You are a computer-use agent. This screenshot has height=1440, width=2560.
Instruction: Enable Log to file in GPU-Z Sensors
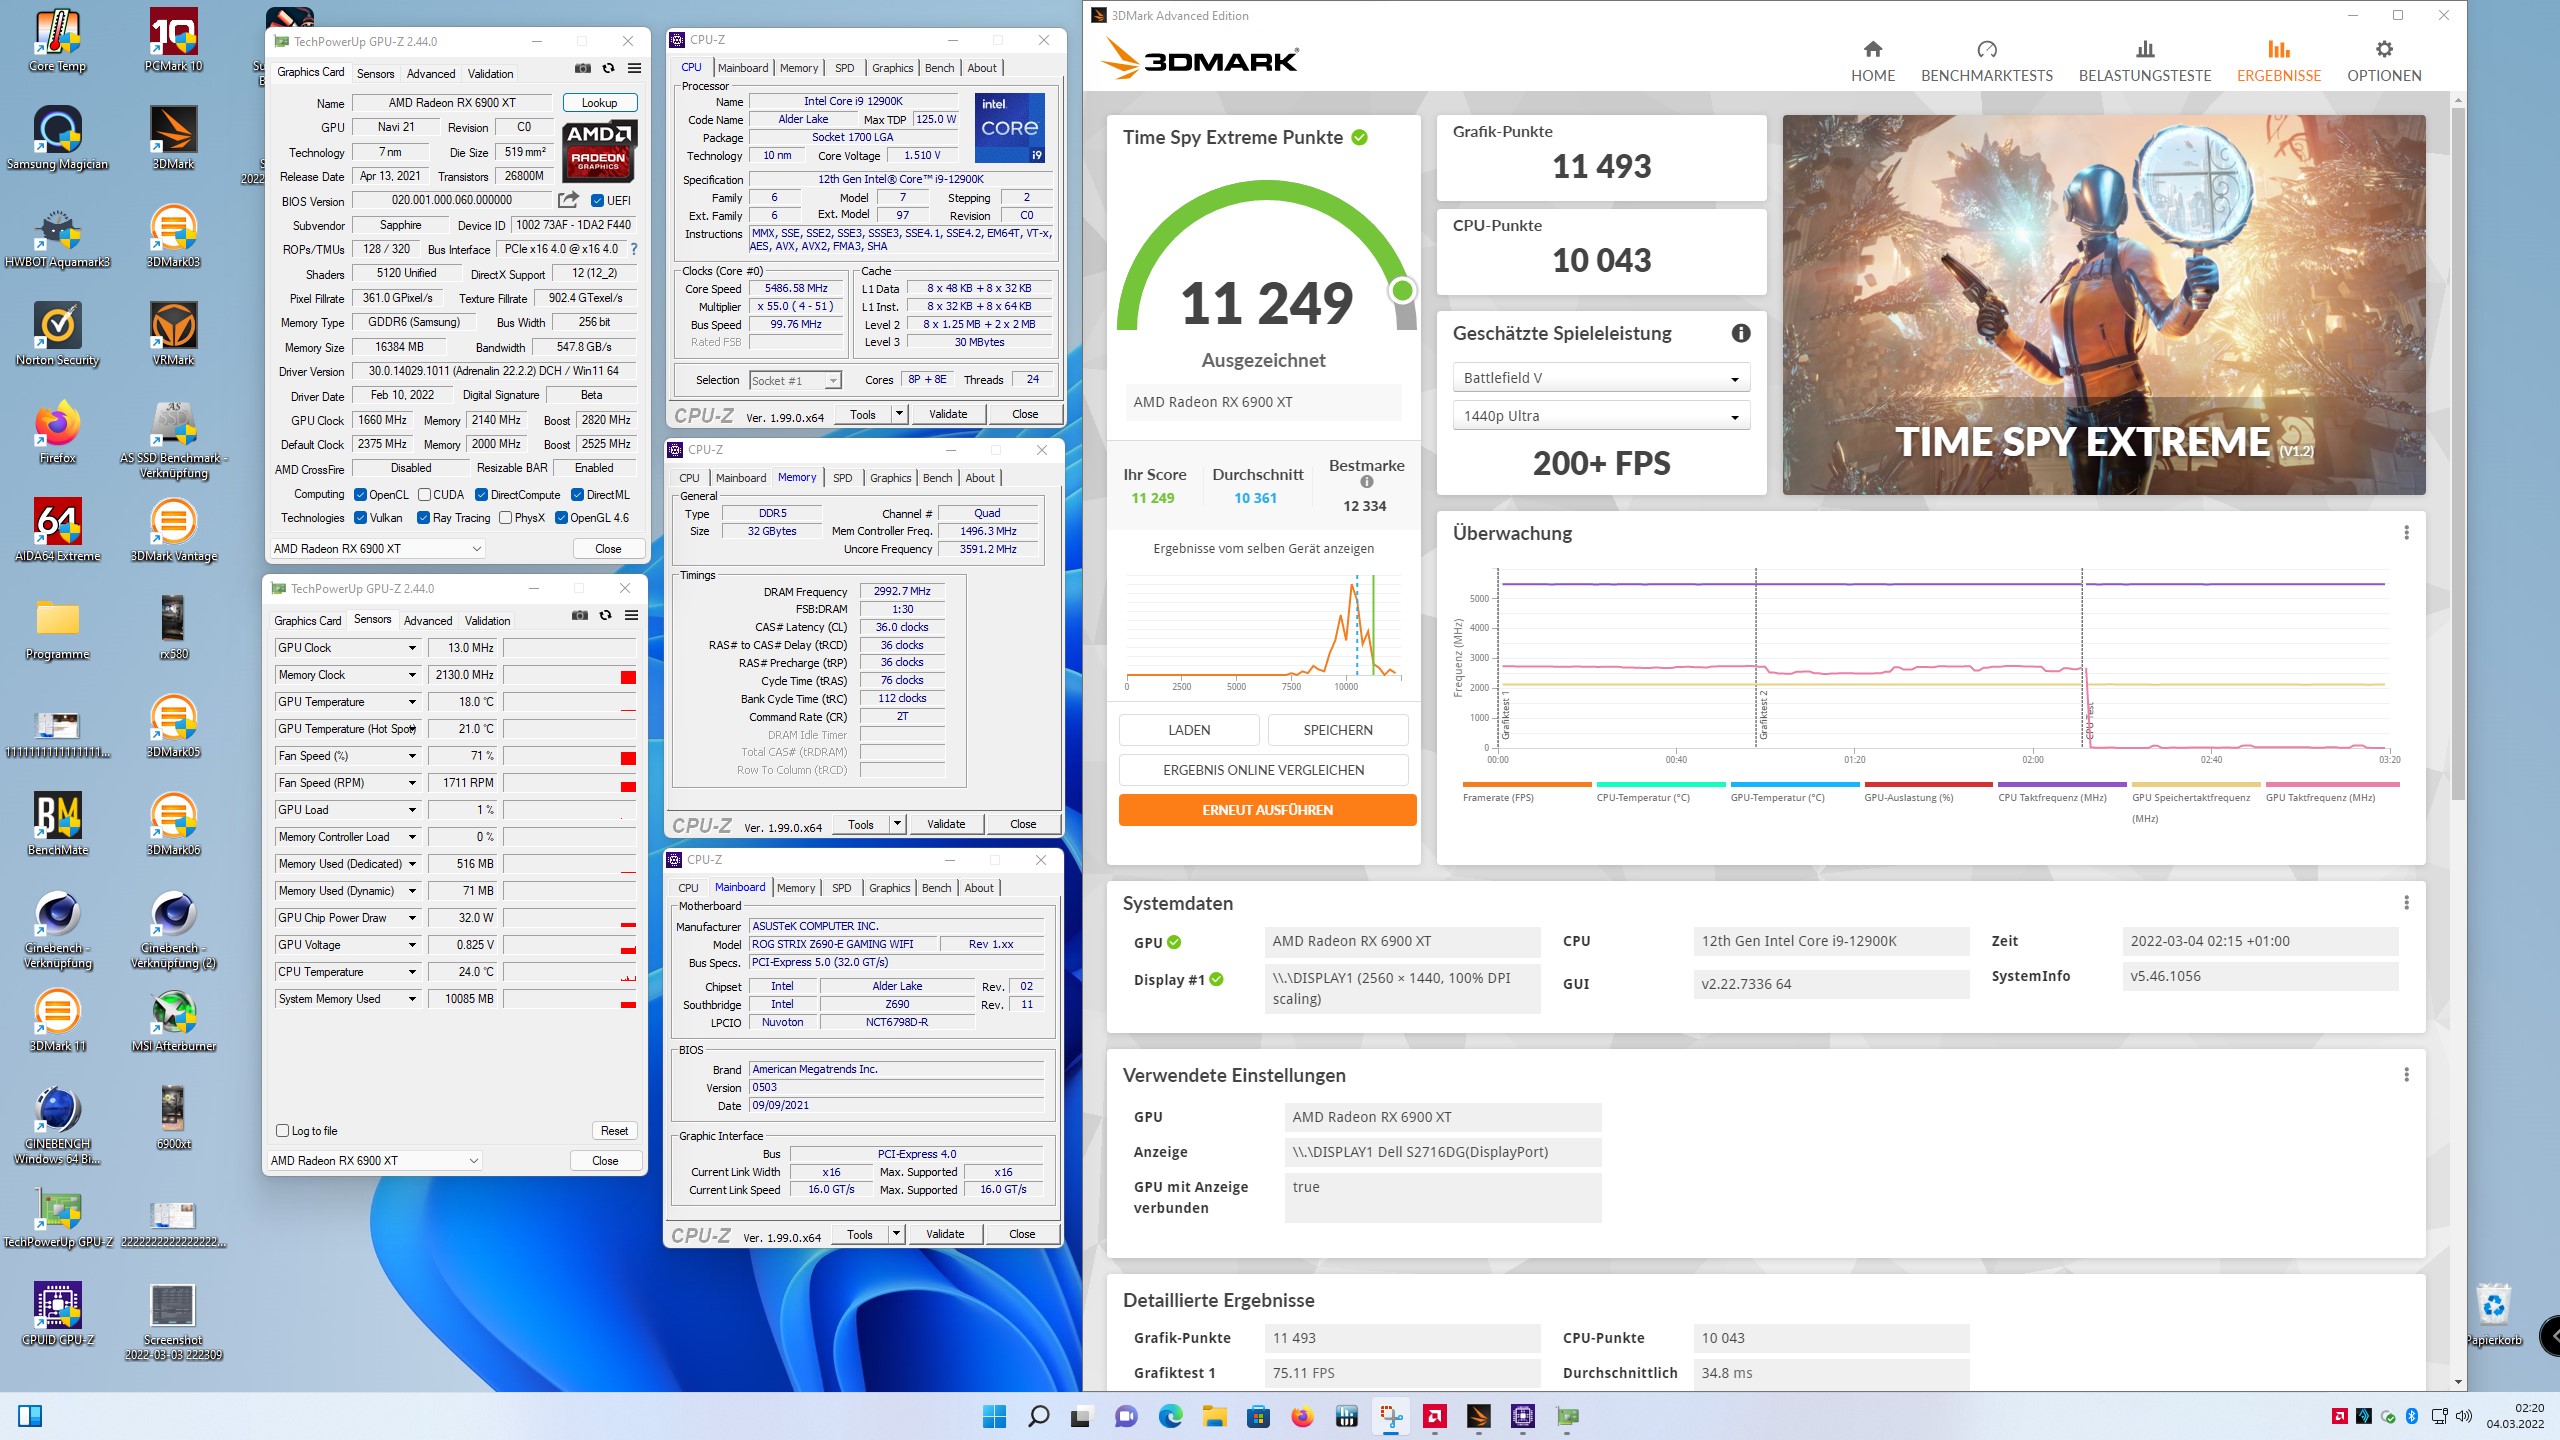(282, 1131)
